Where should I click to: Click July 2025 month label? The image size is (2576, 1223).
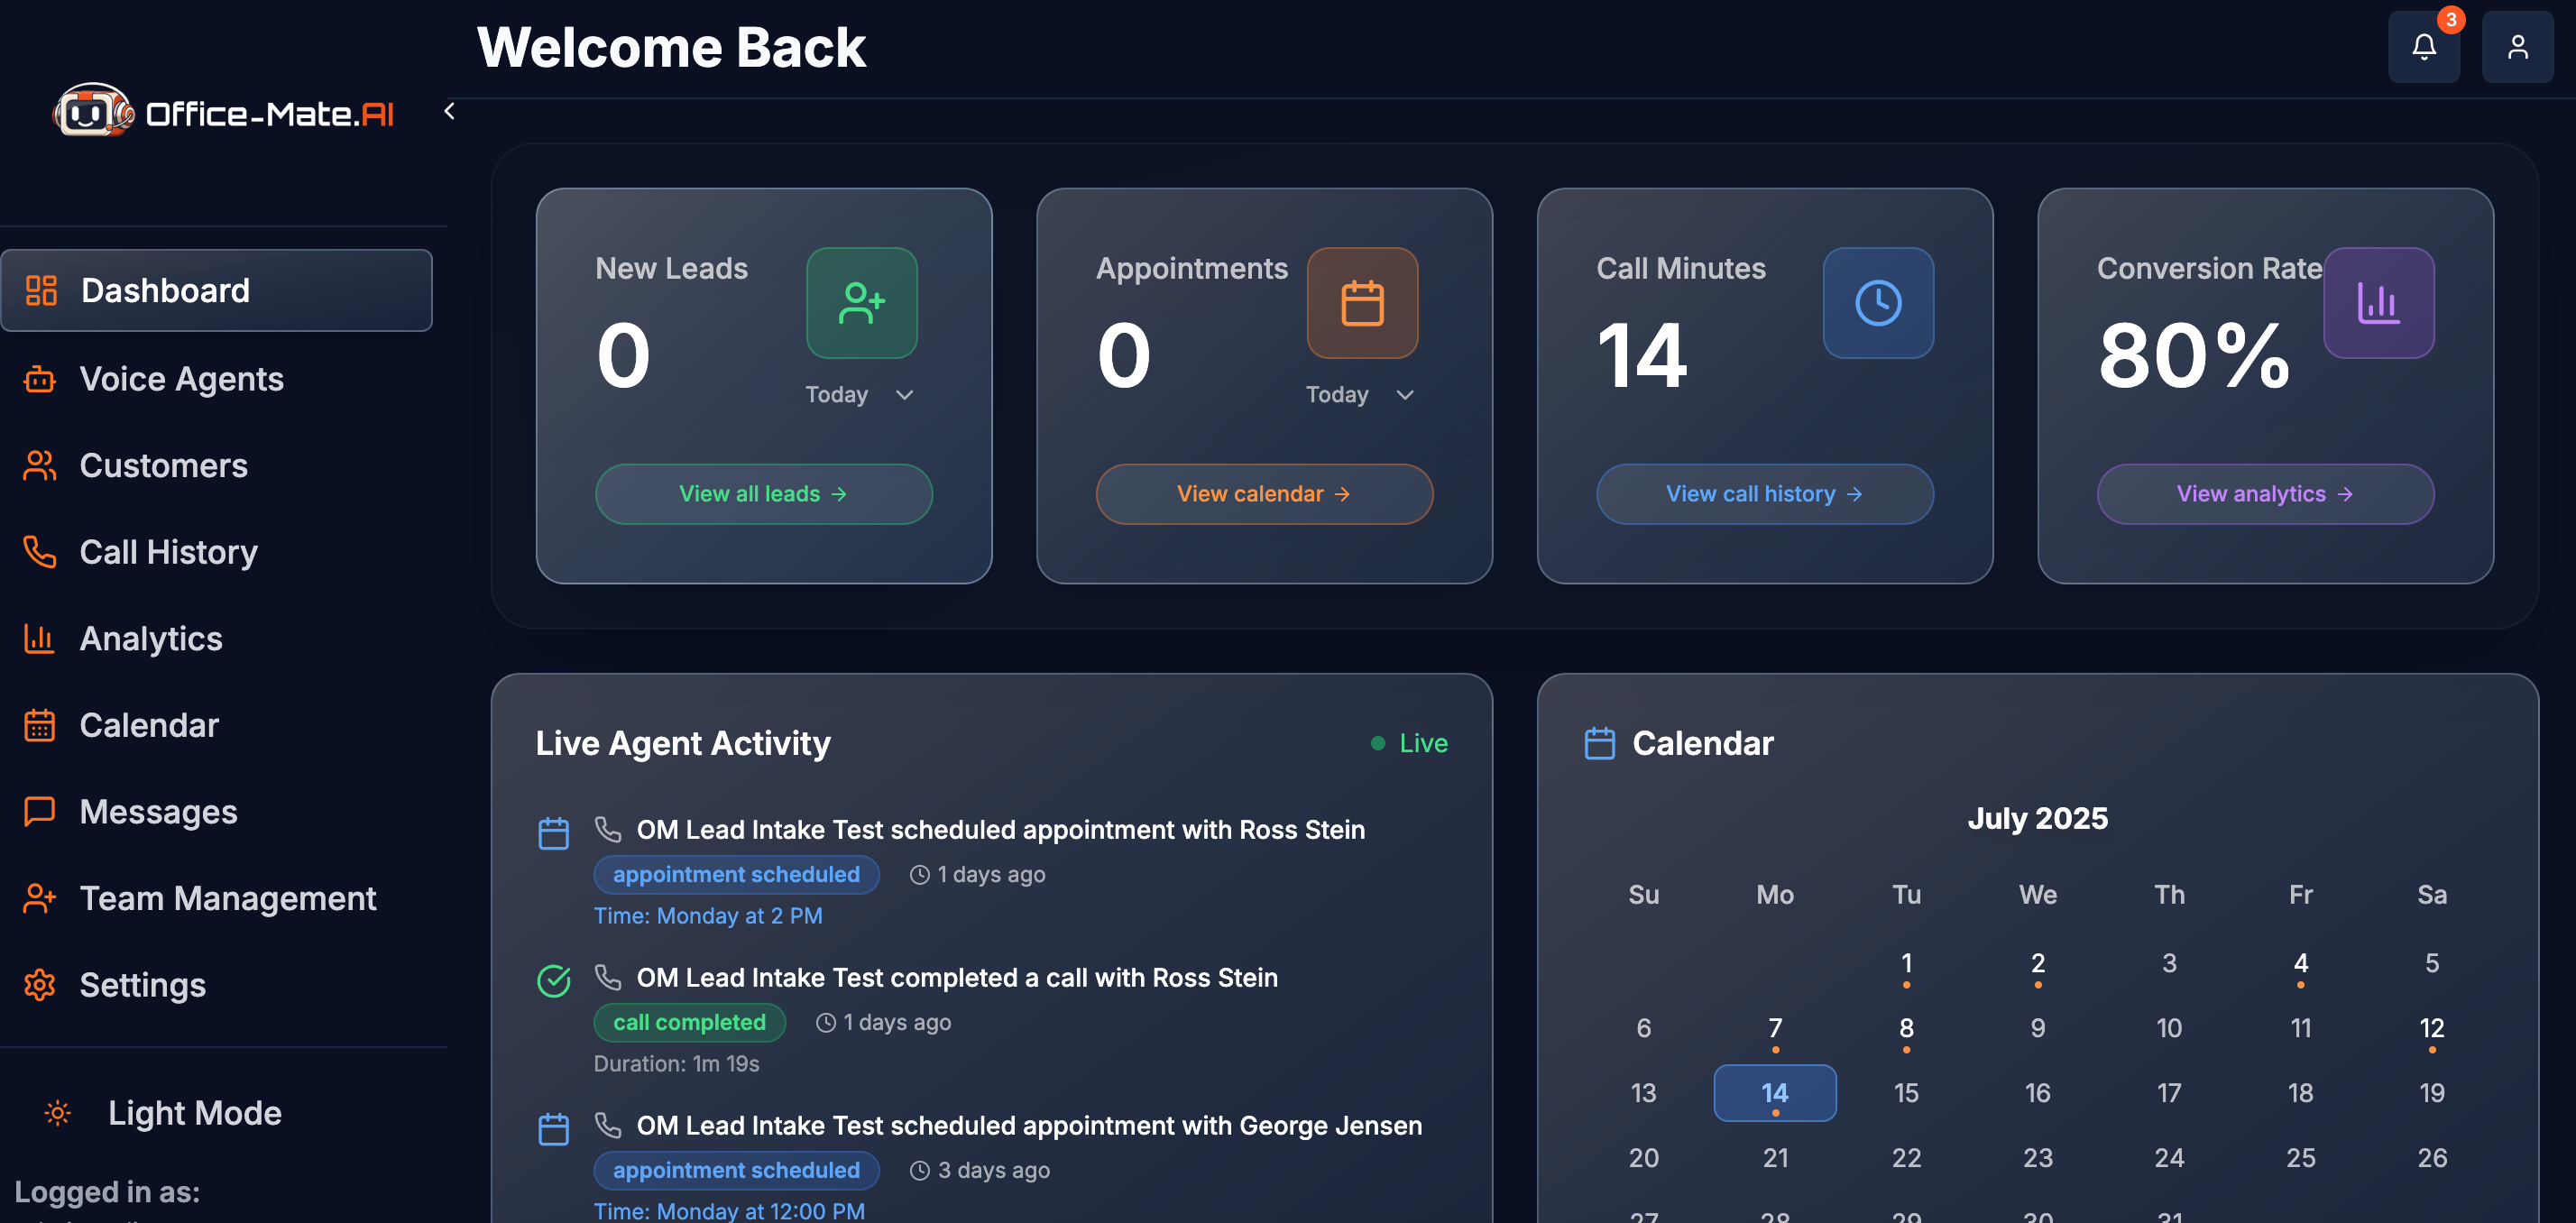click(x=2037, y=818)
